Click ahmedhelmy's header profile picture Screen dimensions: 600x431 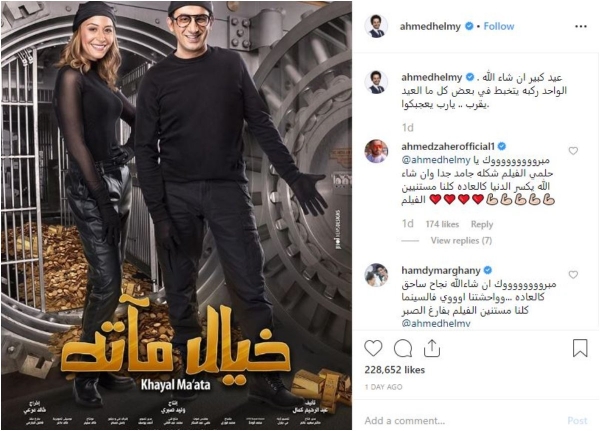pyautogui.click(x=376, y=26)
